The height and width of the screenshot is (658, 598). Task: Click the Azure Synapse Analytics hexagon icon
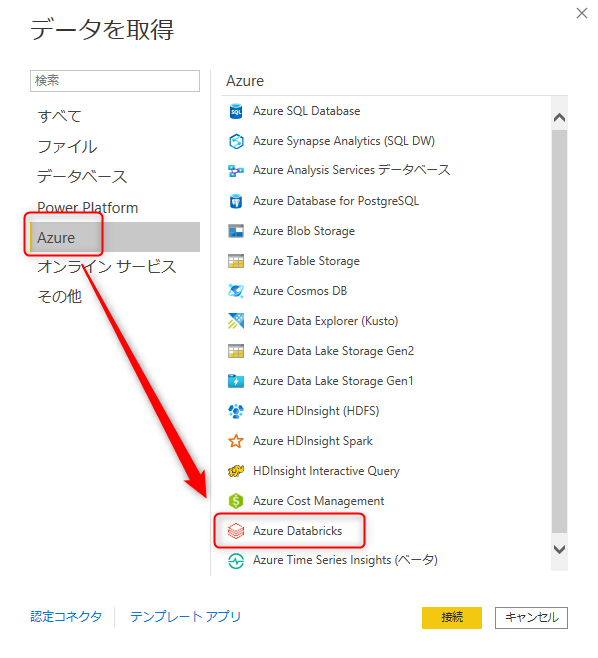(x=236, y=141)
